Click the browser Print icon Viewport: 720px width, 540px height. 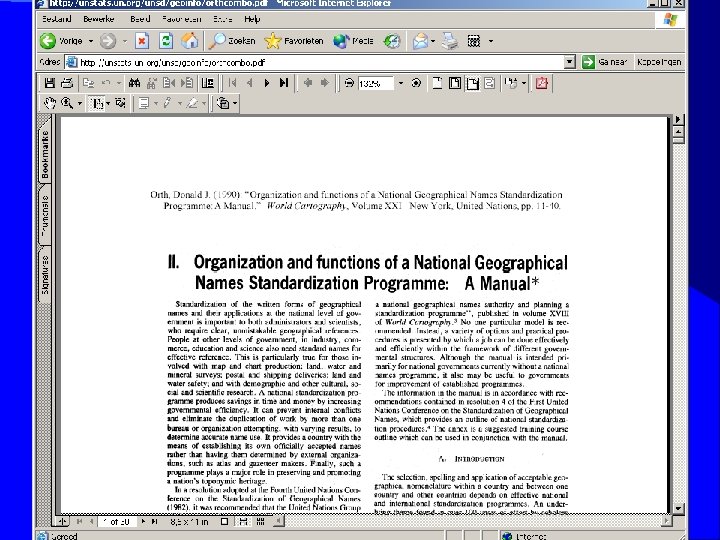pyautogui.click(x=450, y=41)
